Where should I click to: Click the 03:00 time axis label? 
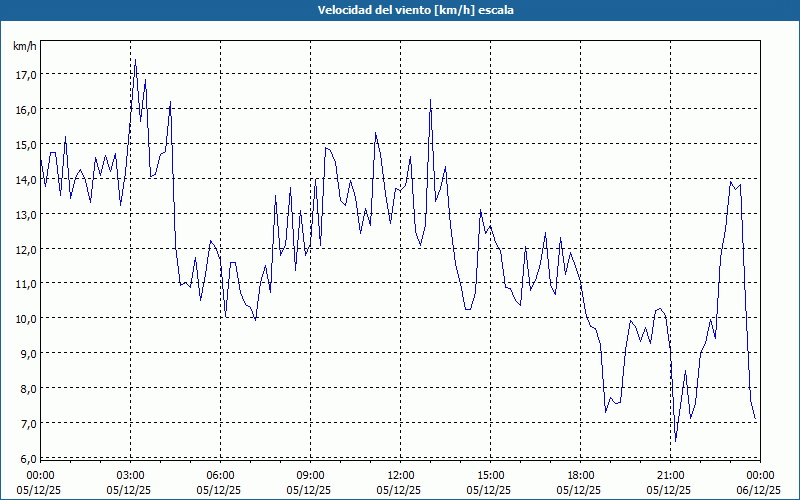click(130, 476)
